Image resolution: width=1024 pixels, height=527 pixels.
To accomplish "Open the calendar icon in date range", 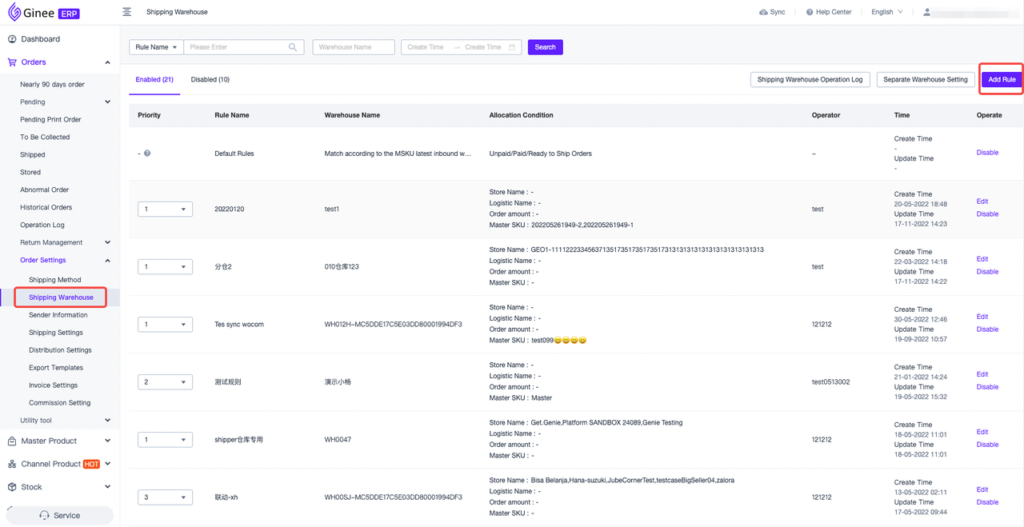I will 512,47.
